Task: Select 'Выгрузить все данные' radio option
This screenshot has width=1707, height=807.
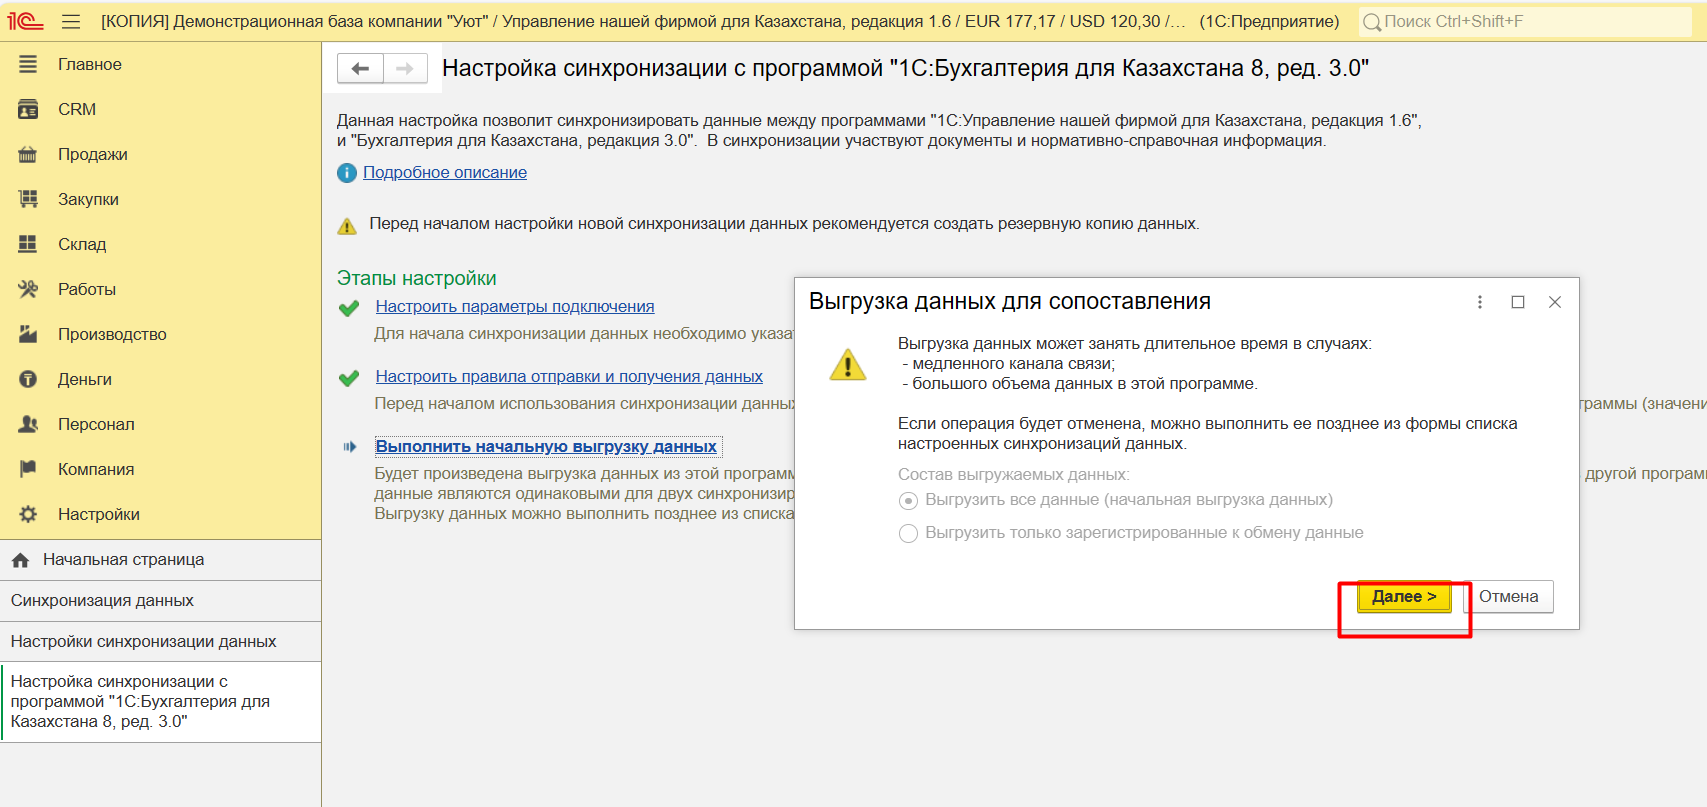Action: coord(908,500)
